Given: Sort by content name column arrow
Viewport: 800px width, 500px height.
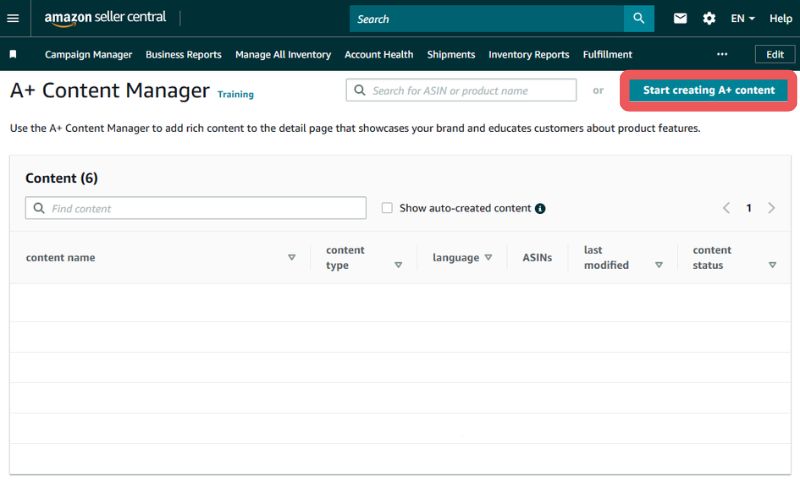Looking at the screenshot, I should (292, 257).
